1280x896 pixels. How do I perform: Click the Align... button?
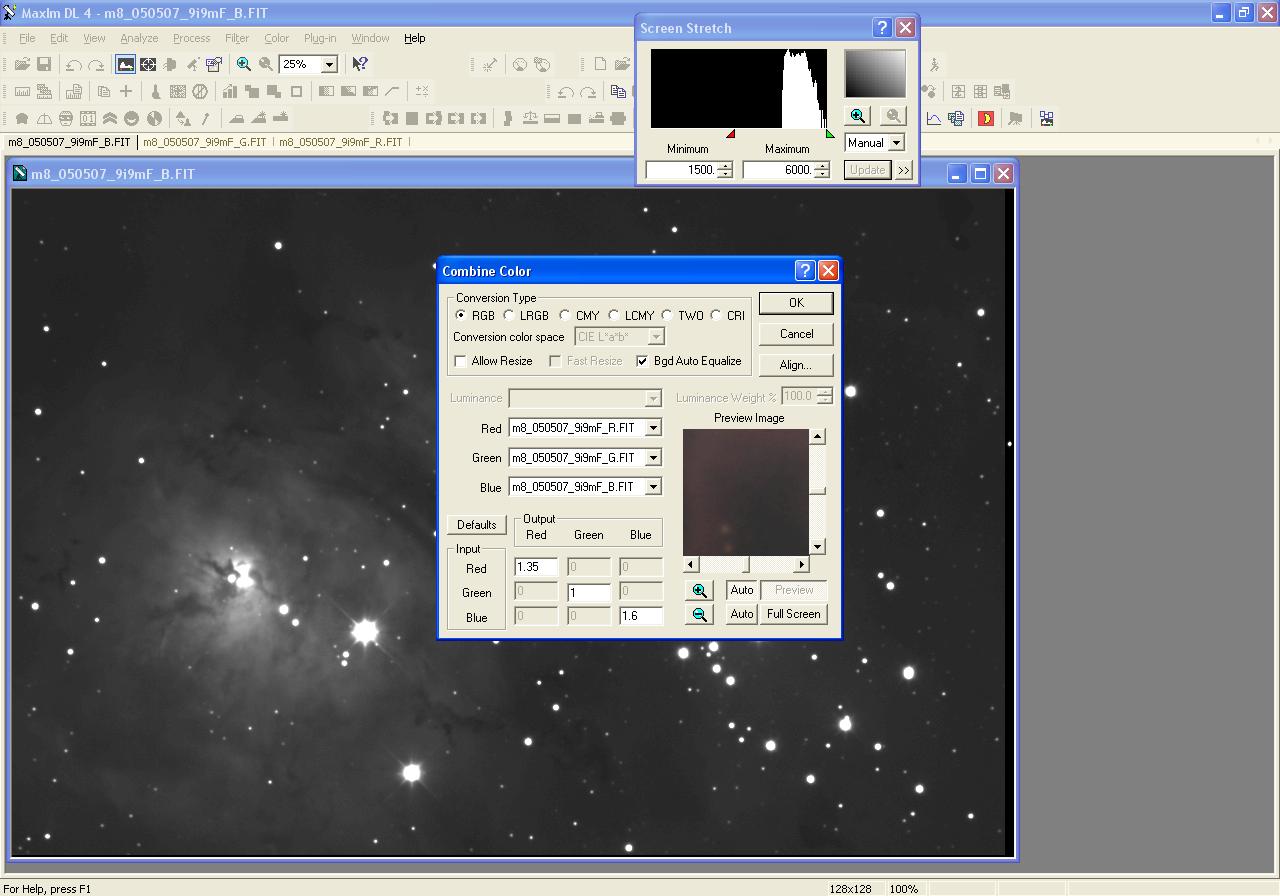click(795, 365)
